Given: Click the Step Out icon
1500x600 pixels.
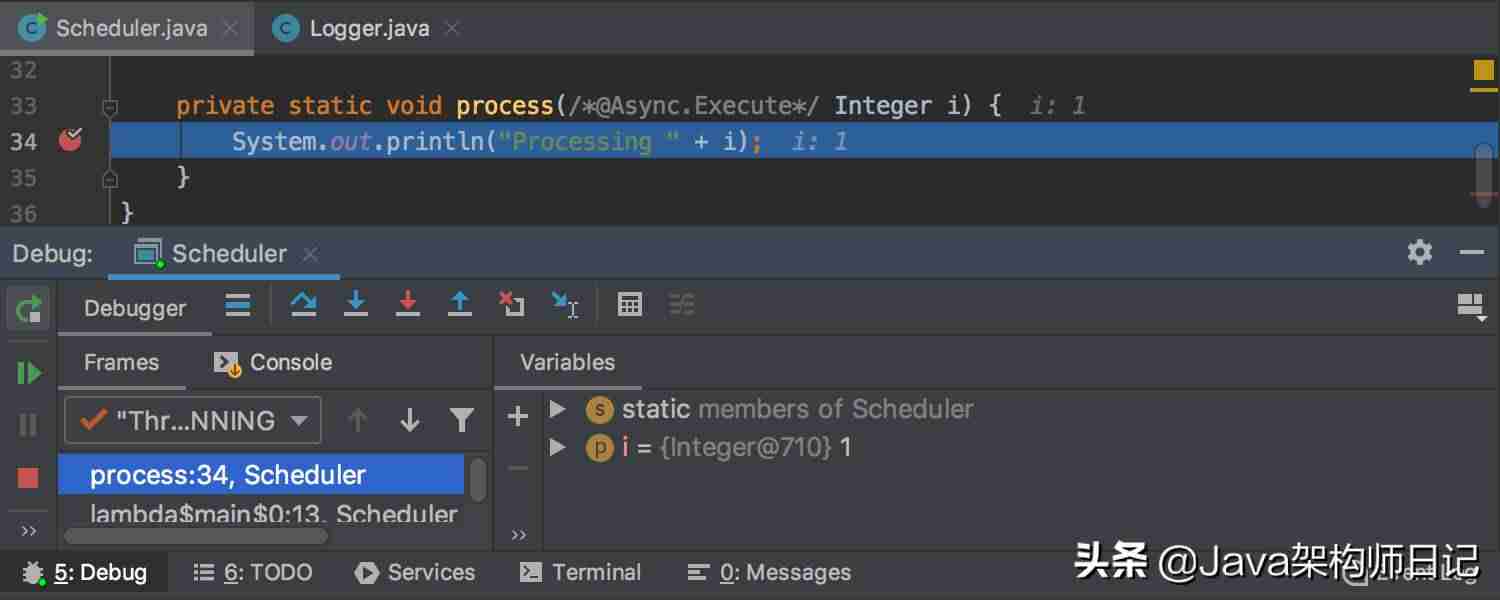Looking at the screenshot, I should tap(460, 304).
